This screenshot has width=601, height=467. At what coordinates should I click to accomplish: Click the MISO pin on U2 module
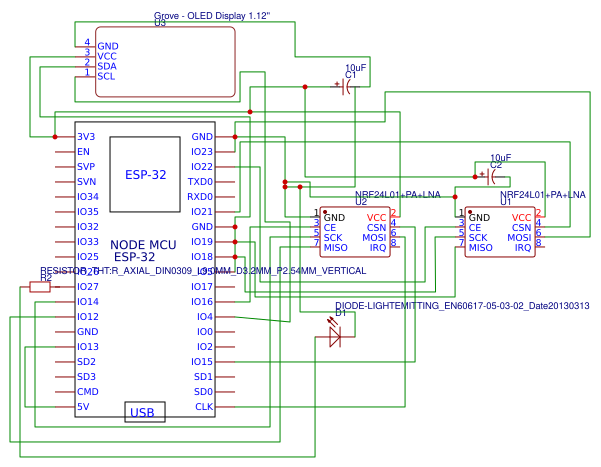pyautogui.click(x=336, y=248)
